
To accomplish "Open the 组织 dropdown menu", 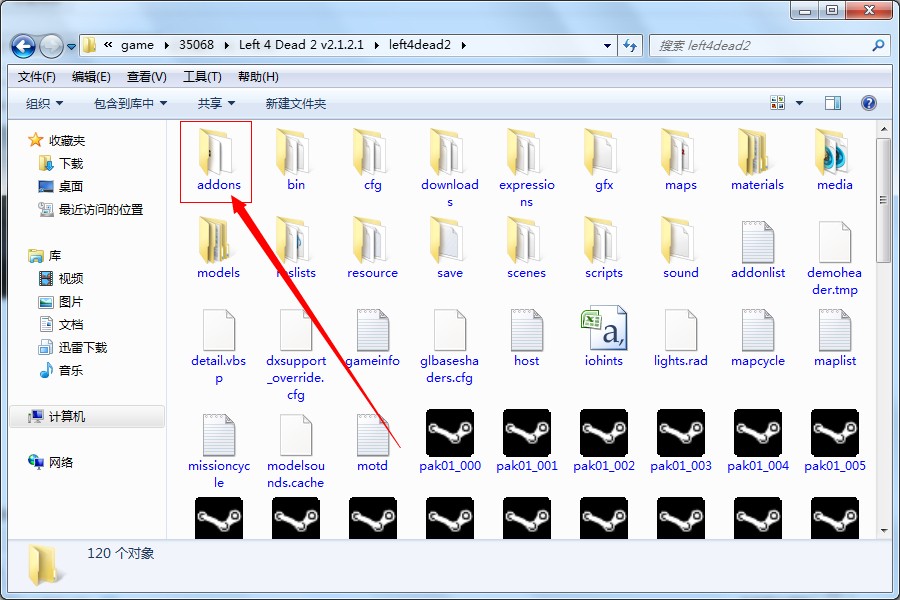I will (44, 103).
